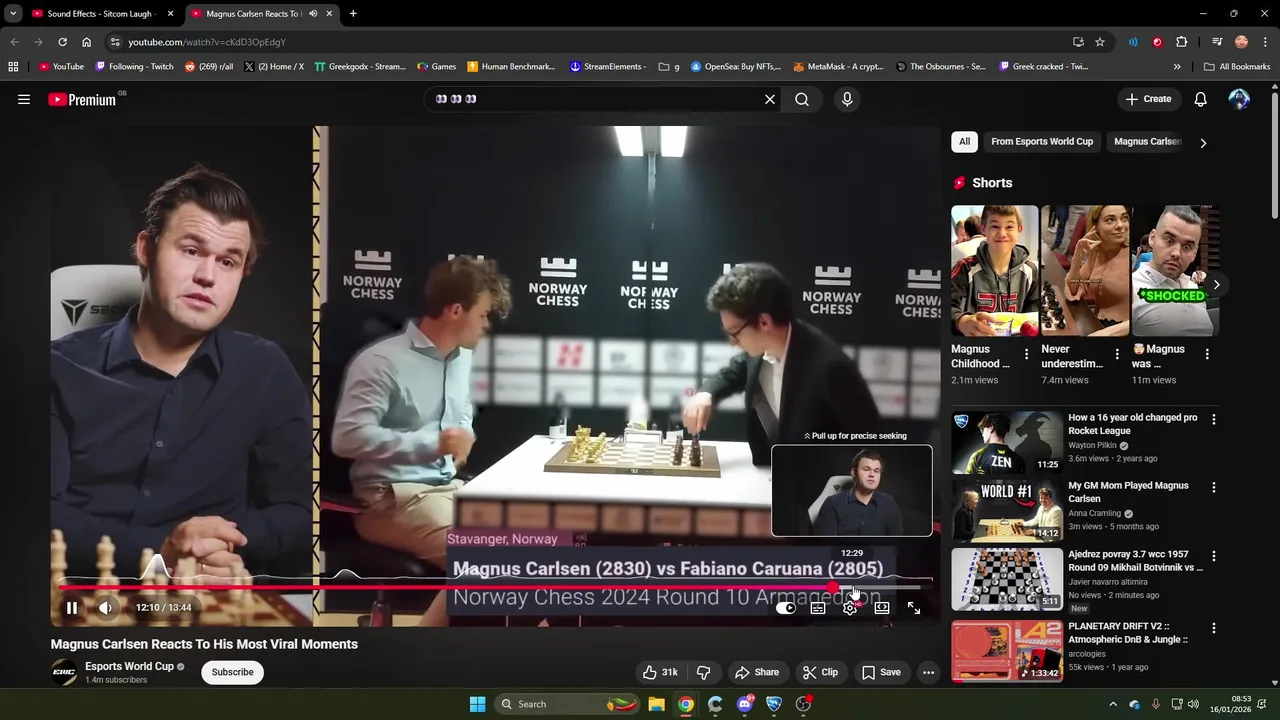Switch to theater mode
Screen dimensions: 1280x720
pos(882,607)
